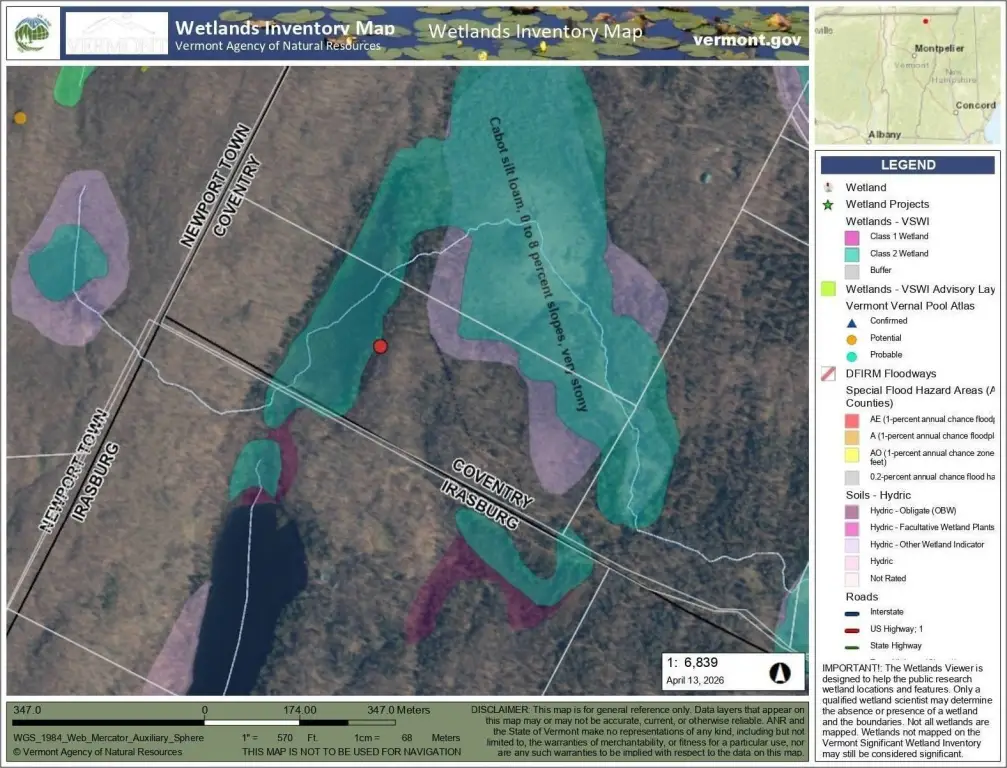Click the US Highway red line symbol
The image size is (1007, 768).
point(852,630)
